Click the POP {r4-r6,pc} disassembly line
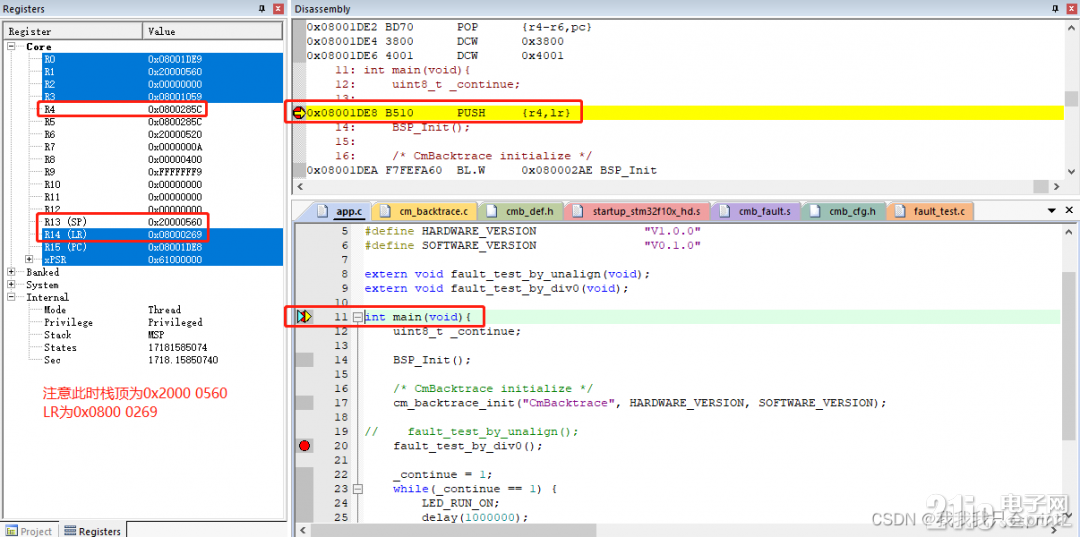The height and width of the screenshot is (537, 1080). (449, 27)
